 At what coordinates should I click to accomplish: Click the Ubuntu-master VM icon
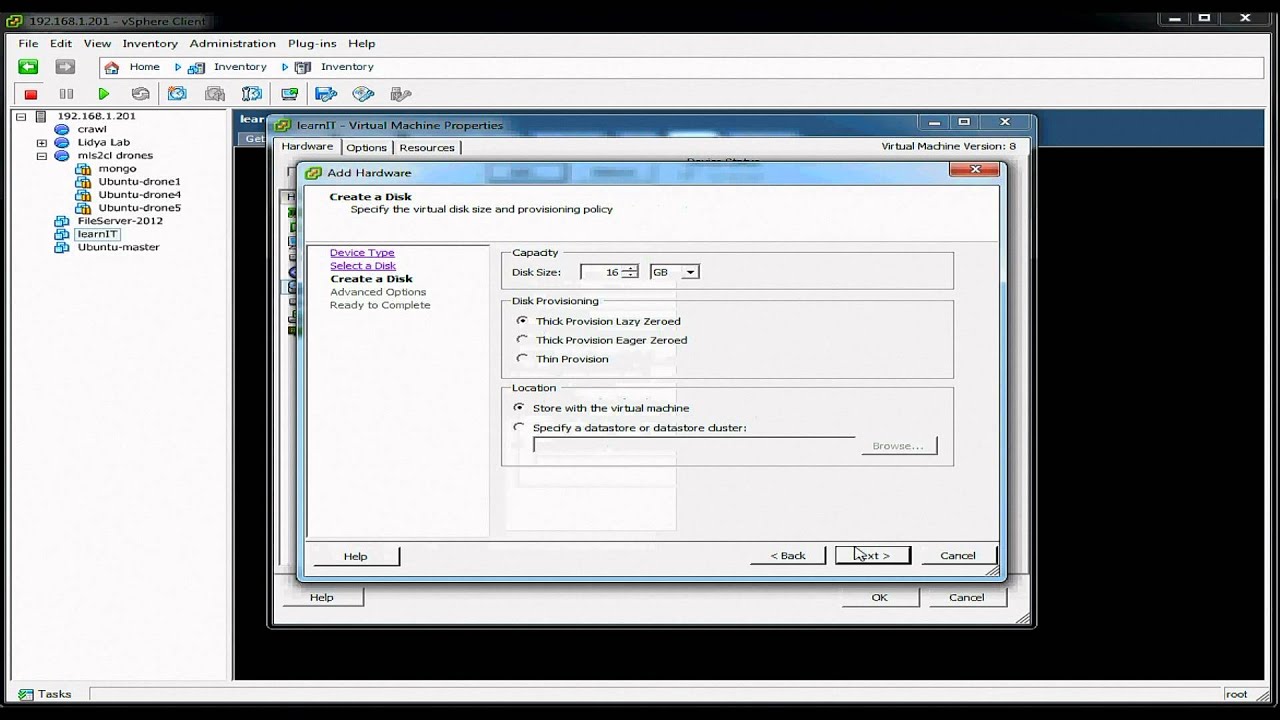[x=62, y=247]
